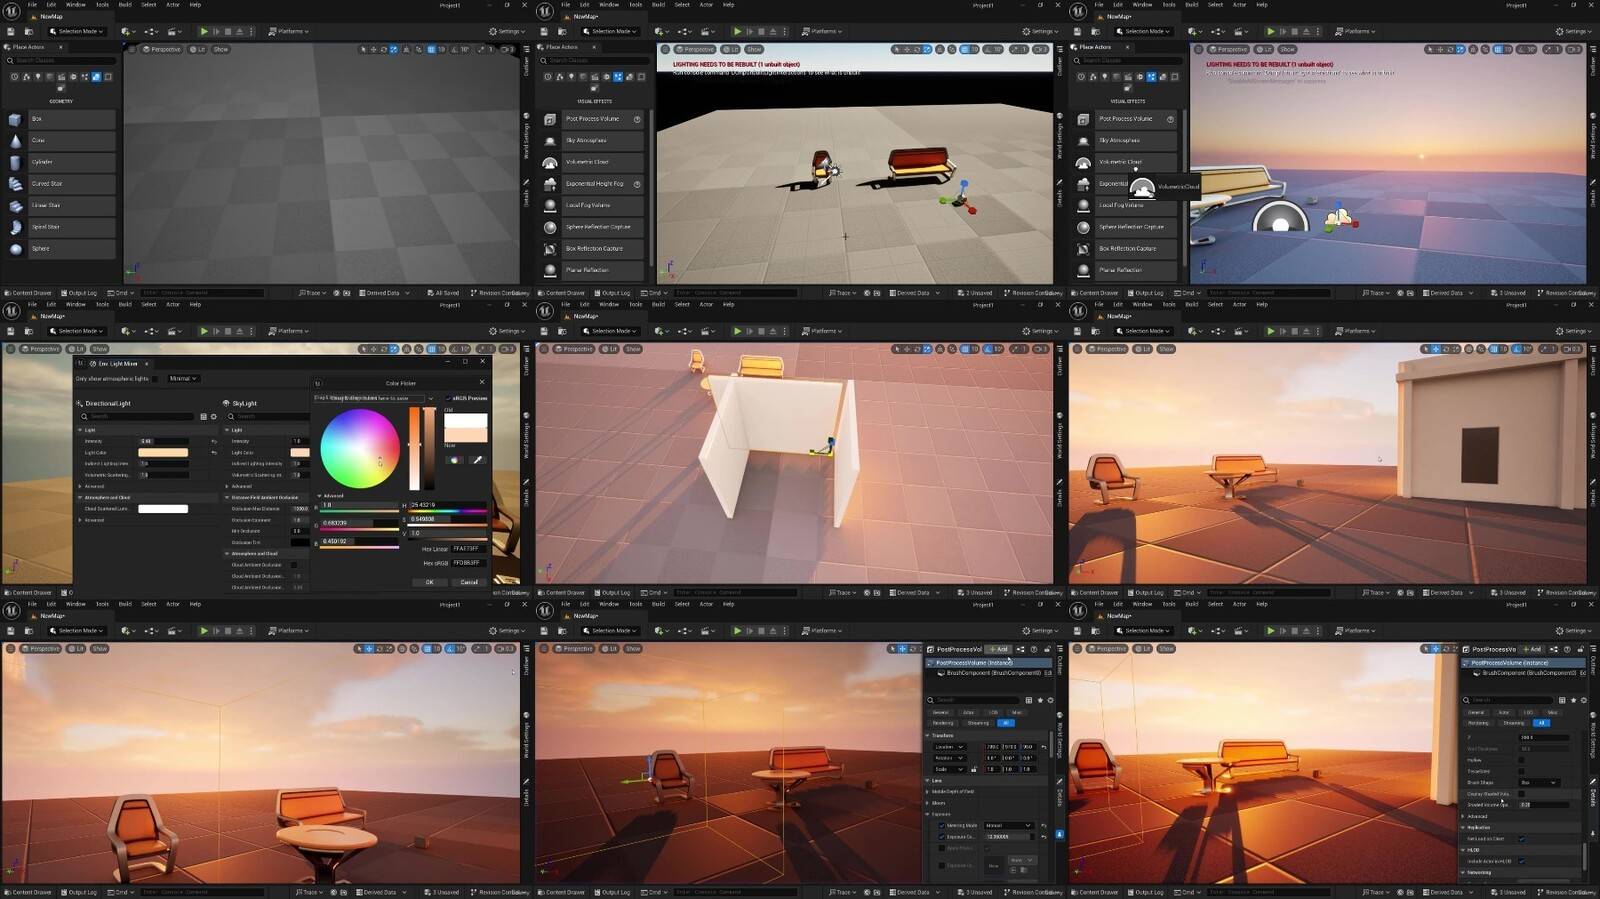Confirm with OK in Color Picker

pos(430,582)
